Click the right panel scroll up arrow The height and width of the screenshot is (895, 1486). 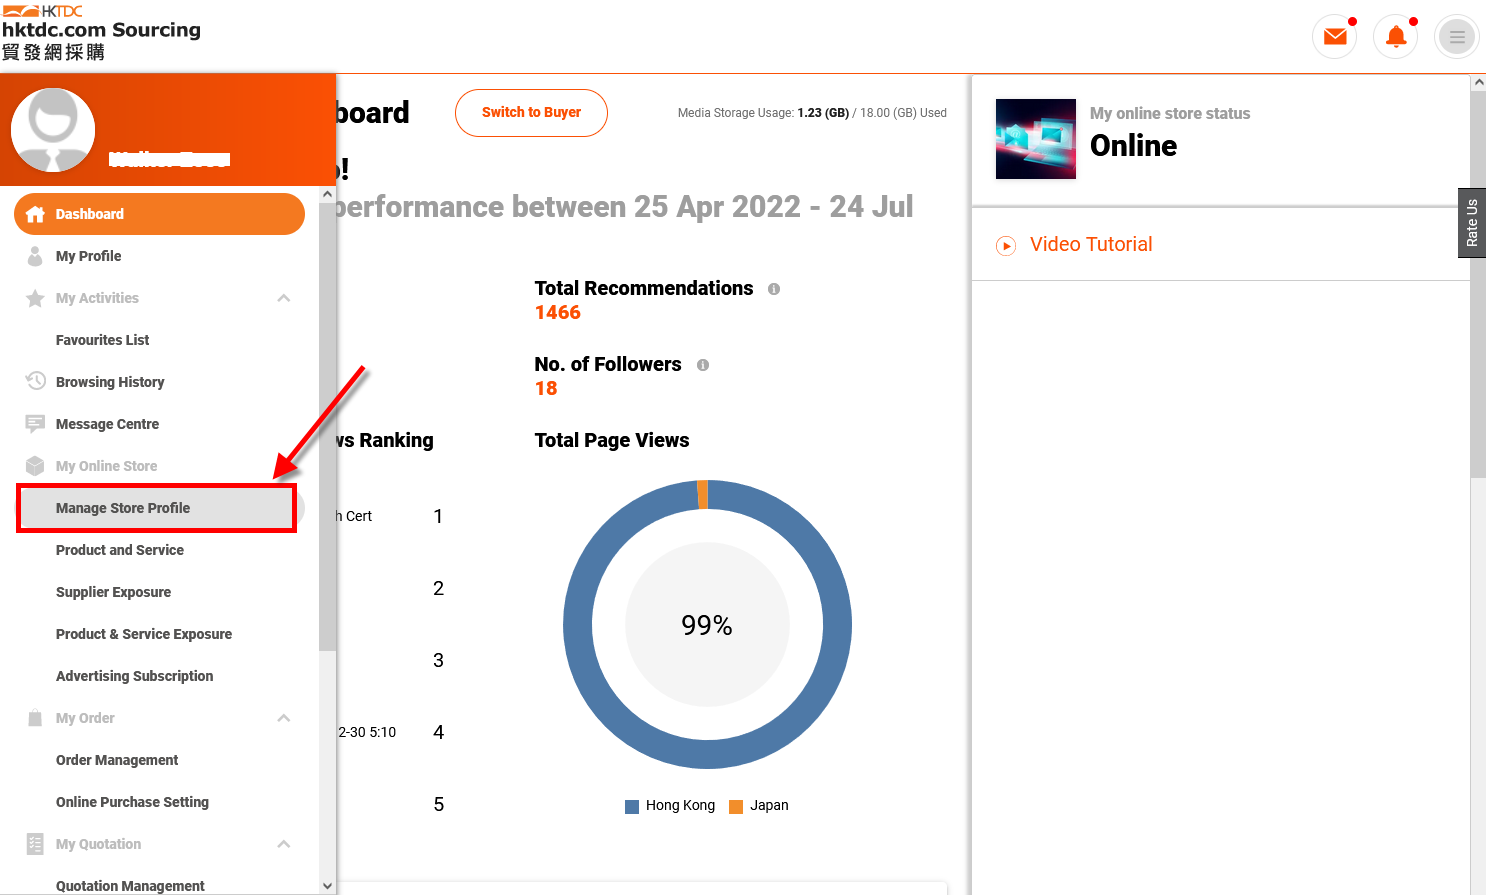point(1478,83)
